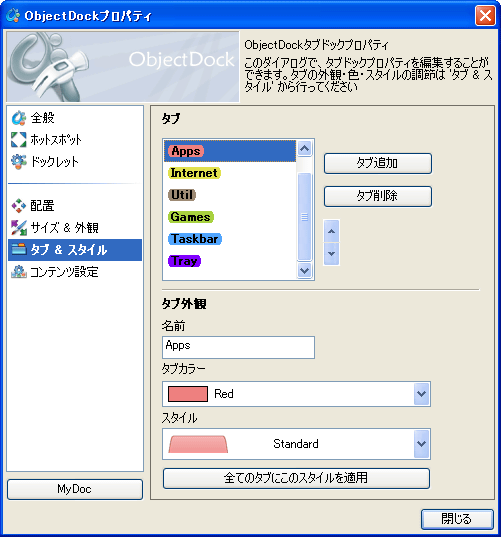Image resolution: width=501 pixels, height=537 pixels.
Task: Open the ホットスポット settings page
Action: (x=75, y=140)
